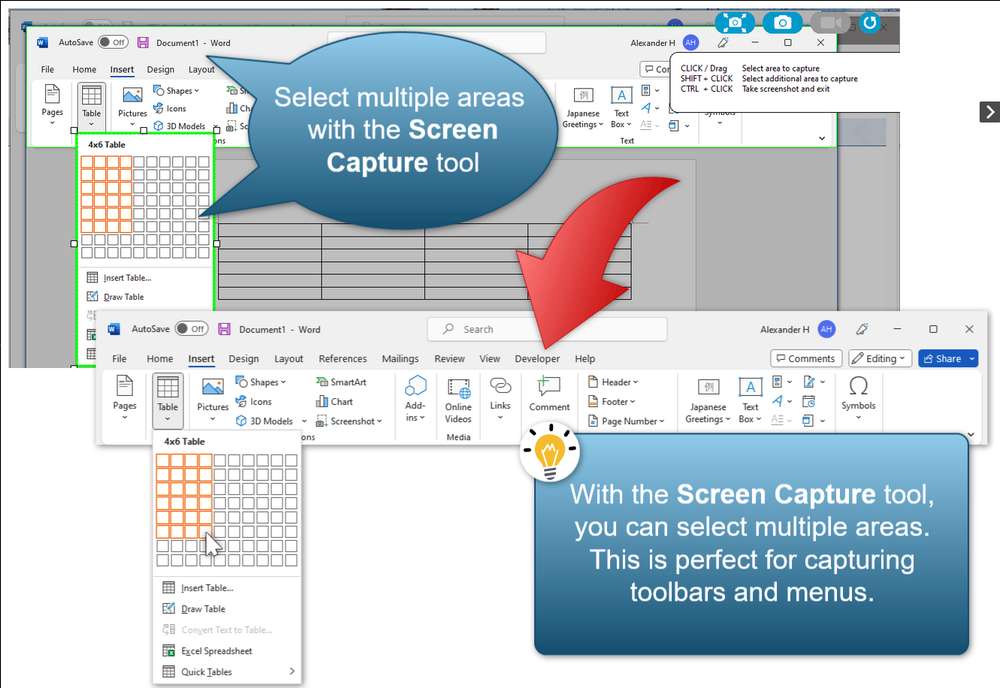1000x688 pixels.
Task: Click the AH account avatar in front capture
Action: tap(827, 329)
